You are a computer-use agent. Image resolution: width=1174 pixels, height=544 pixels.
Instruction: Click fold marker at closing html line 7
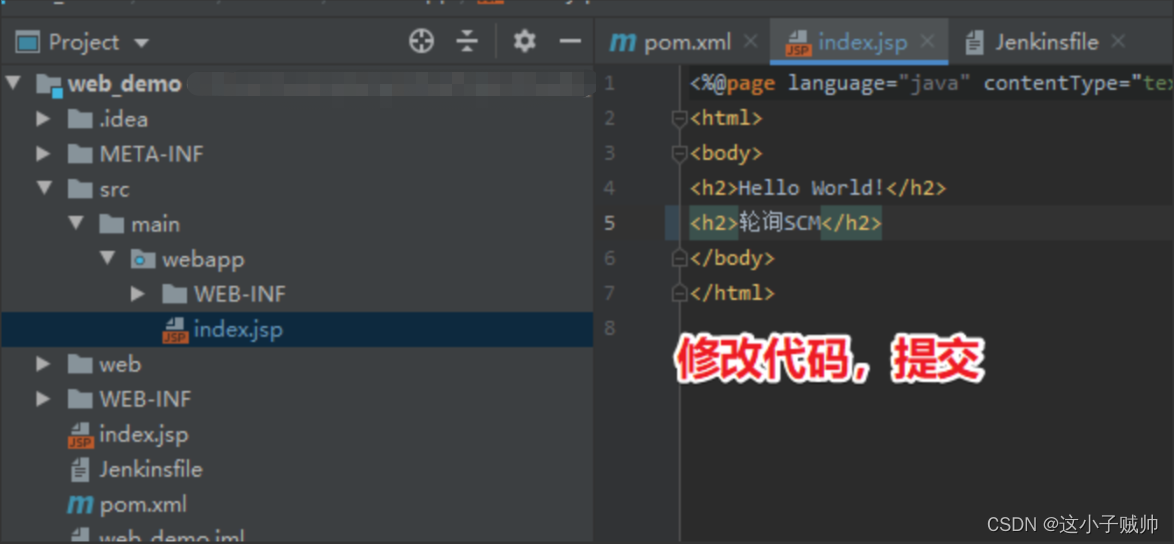[679, 293]
